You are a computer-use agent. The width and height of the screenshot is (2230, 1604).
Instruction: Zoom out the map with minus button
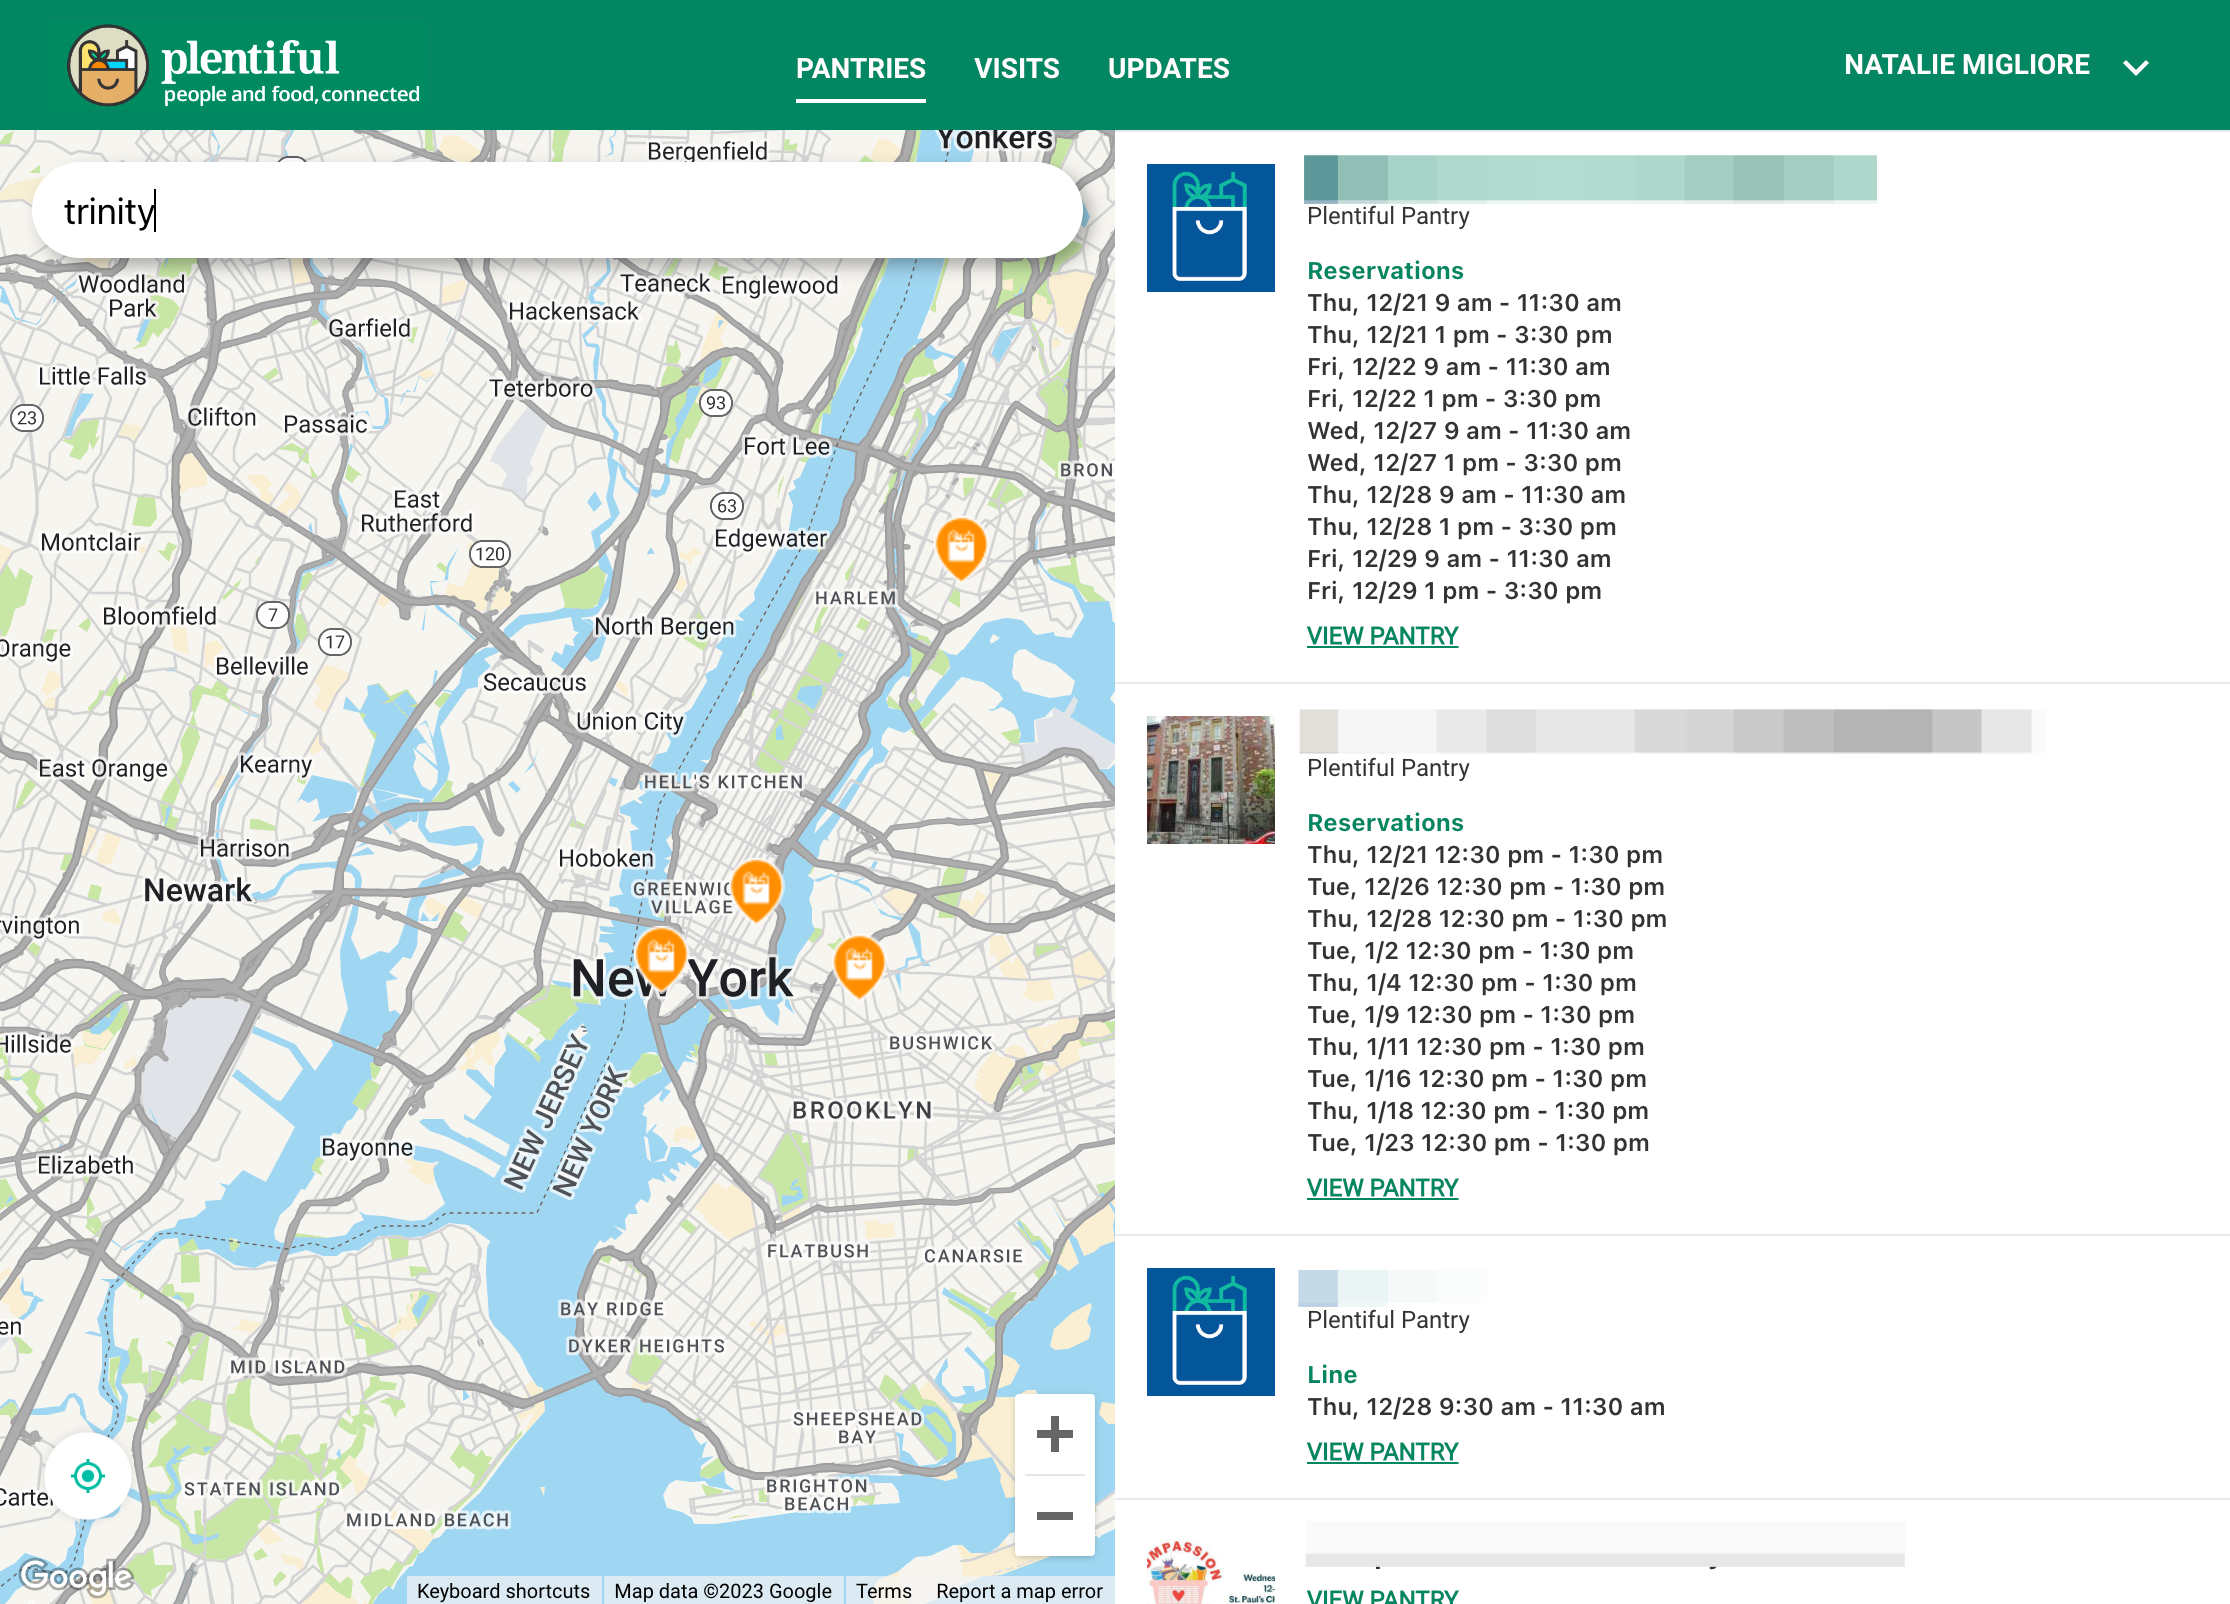point(1055,1516)
